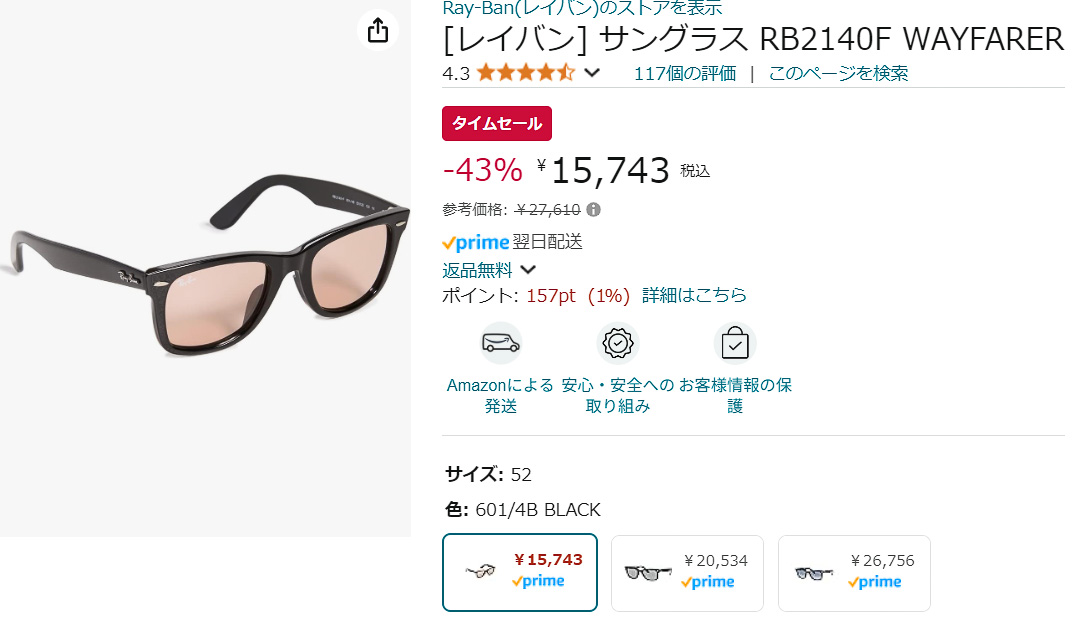Click the share icon above the product image
Viewport: 1092px width, 633px height.
[x=377, y=30]
